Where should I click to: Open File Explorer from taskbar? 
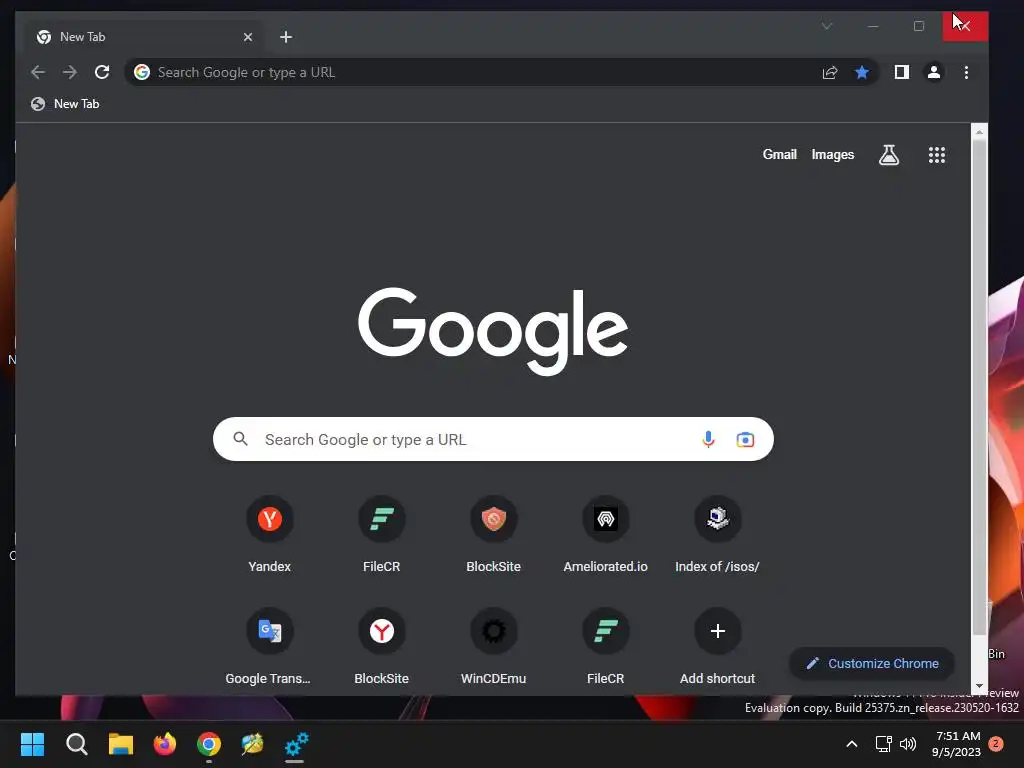click(x=121, y=744)
